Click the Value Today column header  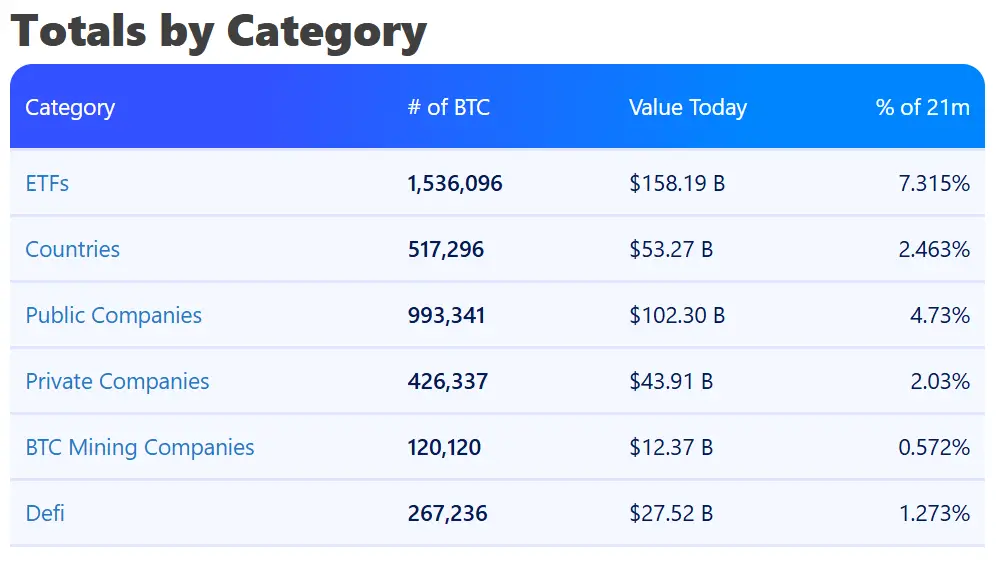[687, 108]
